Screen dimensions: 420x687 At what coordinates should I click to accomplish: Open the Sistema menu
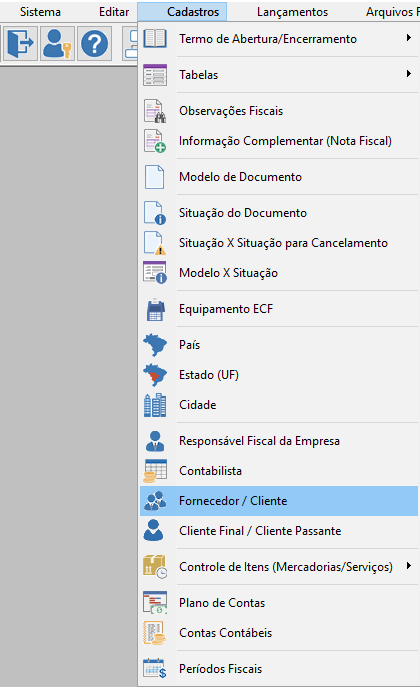point(40,12)
